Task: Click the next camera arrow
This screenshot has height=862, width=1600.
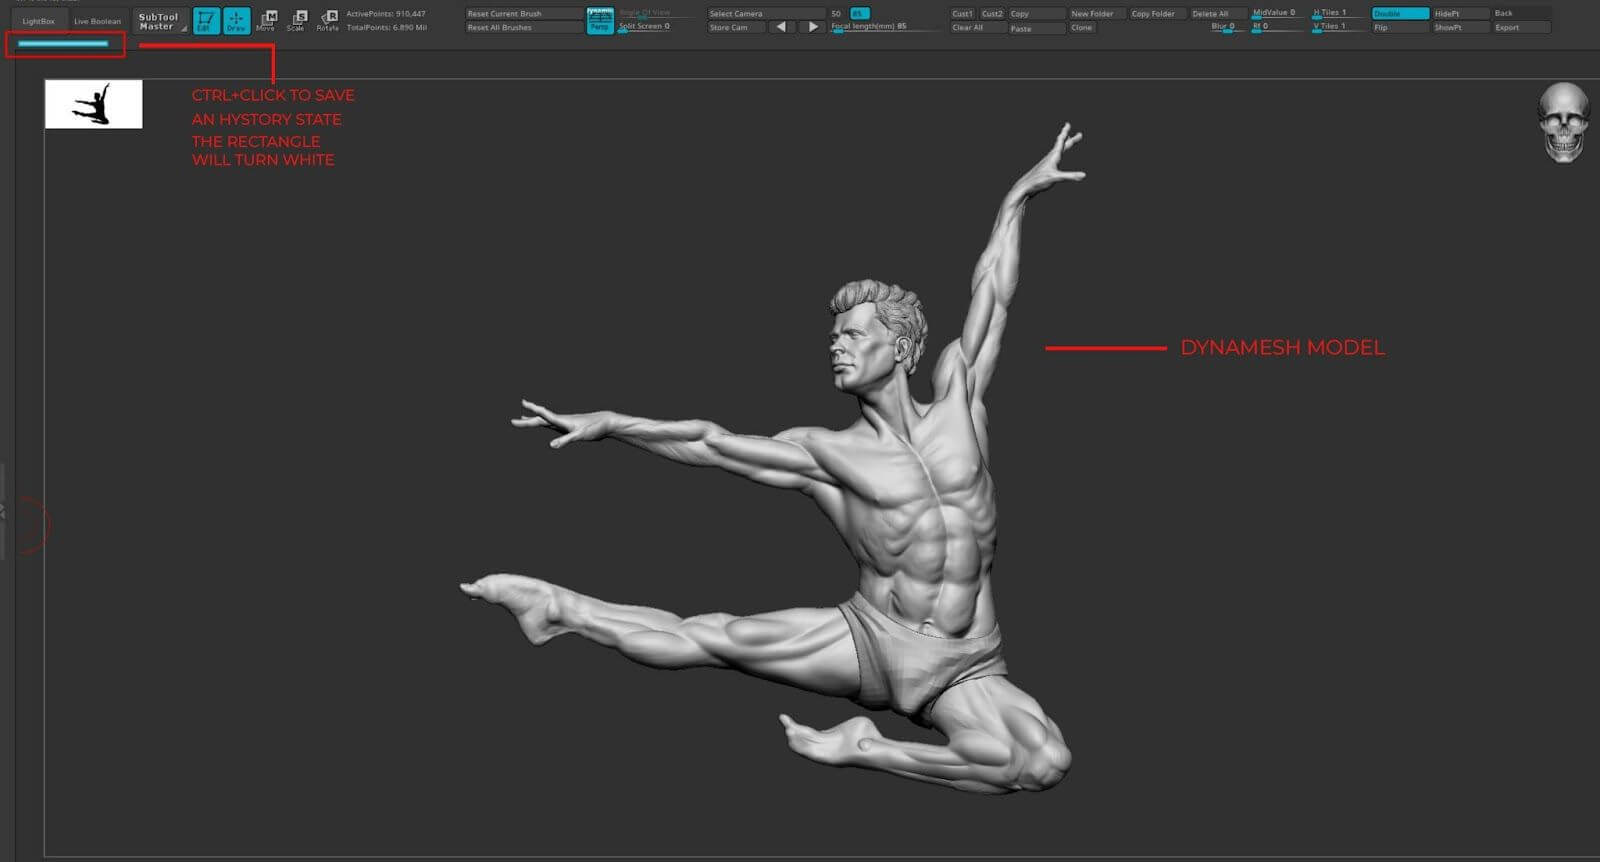Action: 813,27
